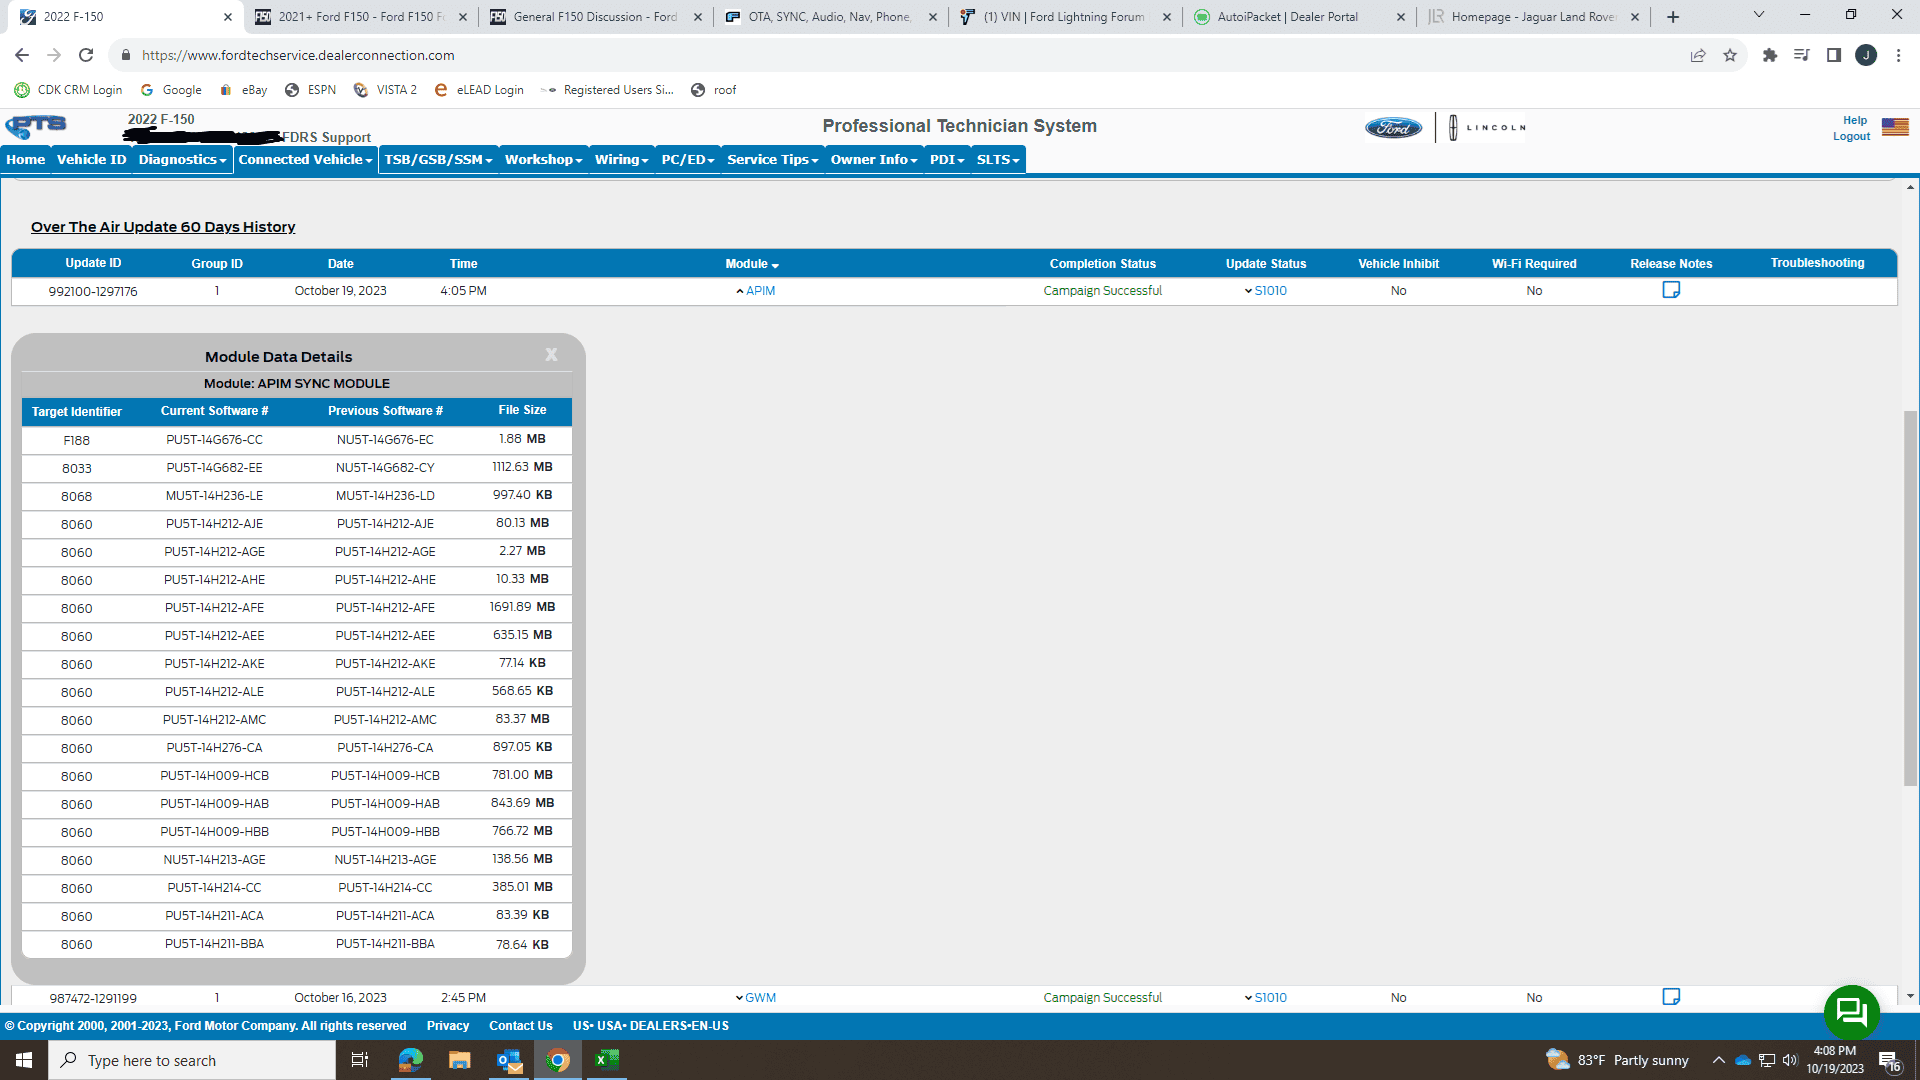Close the Module Data Details popup
The height and width of the screenshot is (1080, 1920).
[x=551, y=355]
